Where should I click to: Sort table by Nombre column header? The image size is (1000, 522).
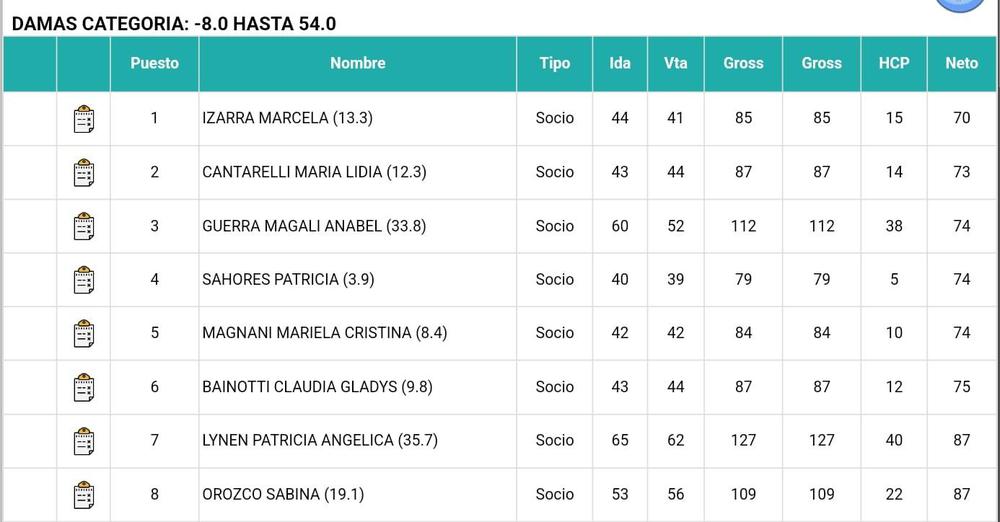(357, 63)
